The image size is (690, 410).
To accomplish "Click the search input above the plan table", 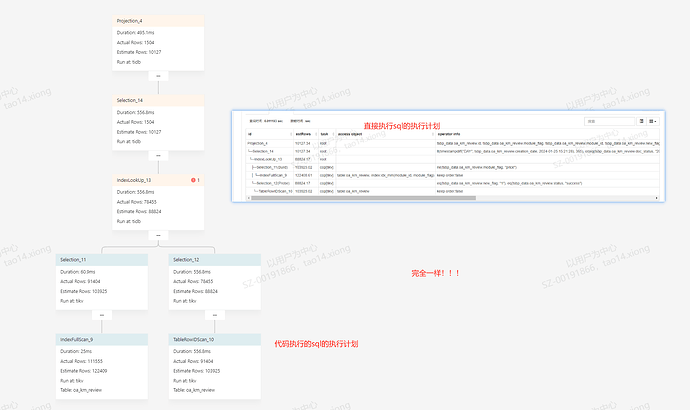I will (609, 121).
